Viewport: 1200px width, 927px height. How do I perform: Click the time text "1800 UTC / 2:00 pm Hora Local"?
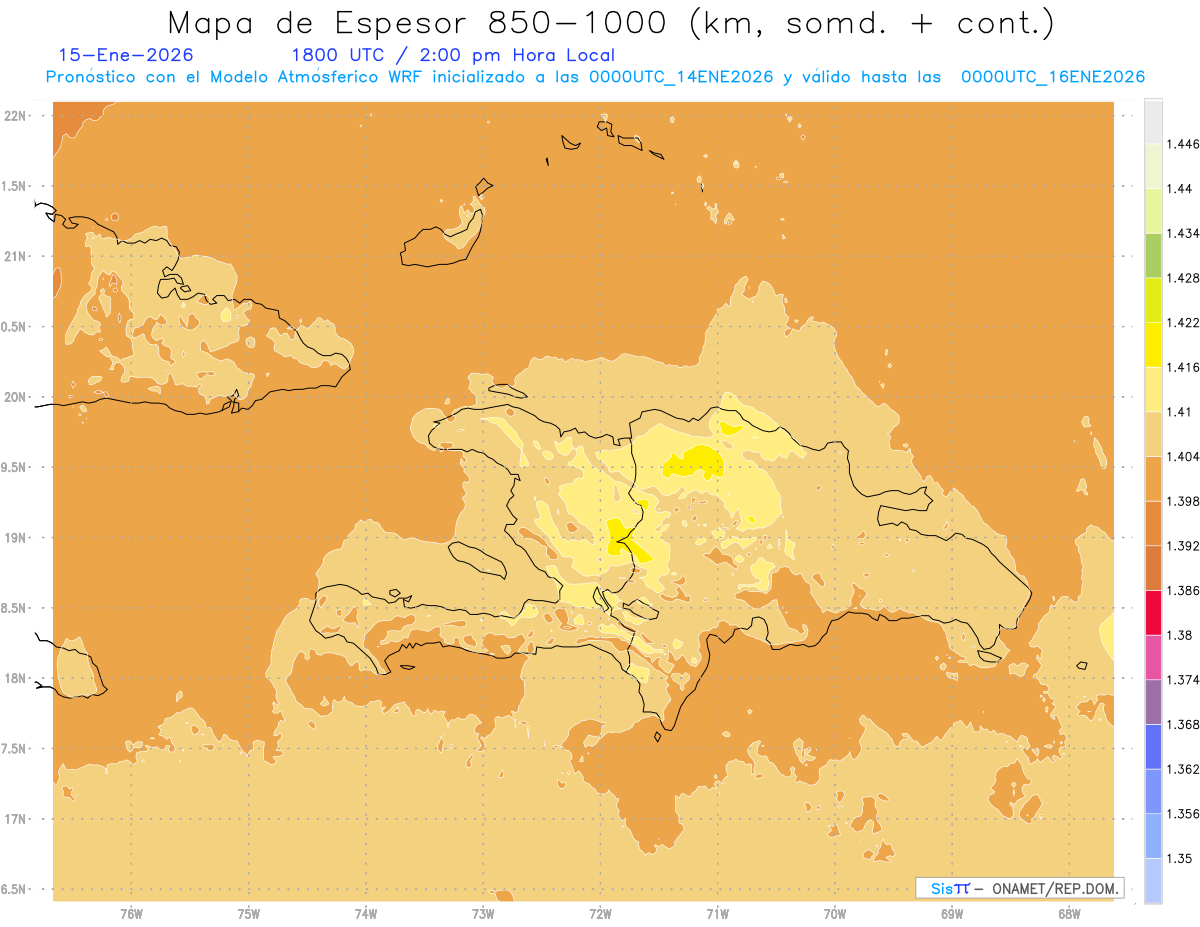(452, 55)
